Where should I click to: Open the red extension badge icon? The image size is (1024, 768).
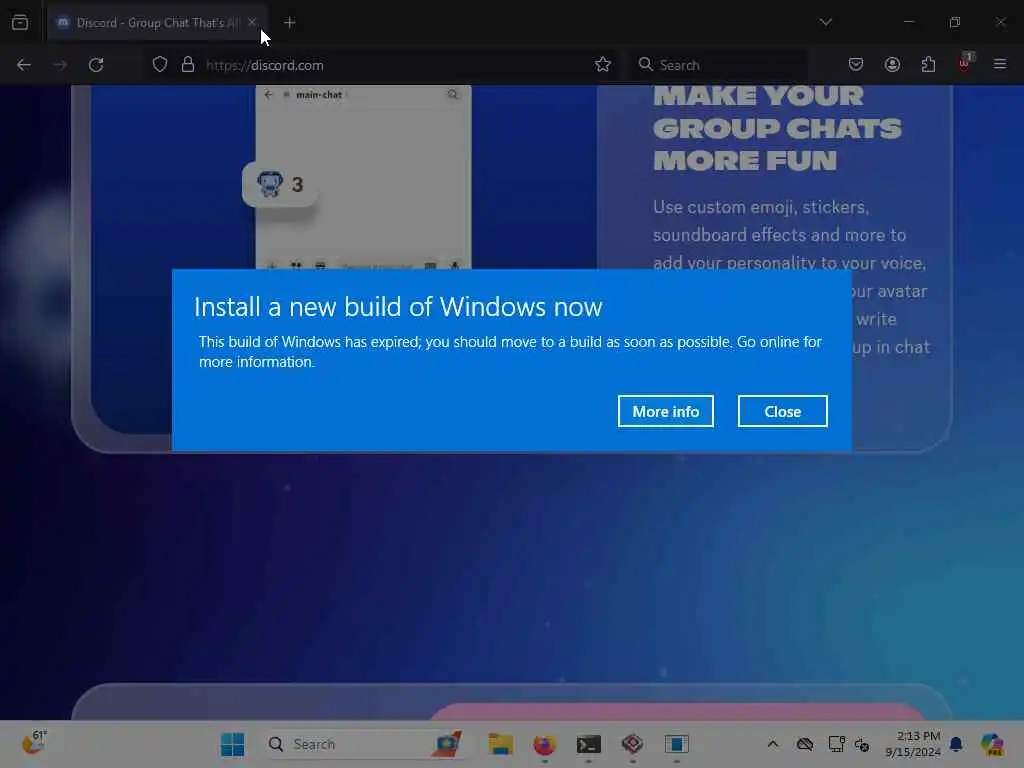(x=965, y=63)
